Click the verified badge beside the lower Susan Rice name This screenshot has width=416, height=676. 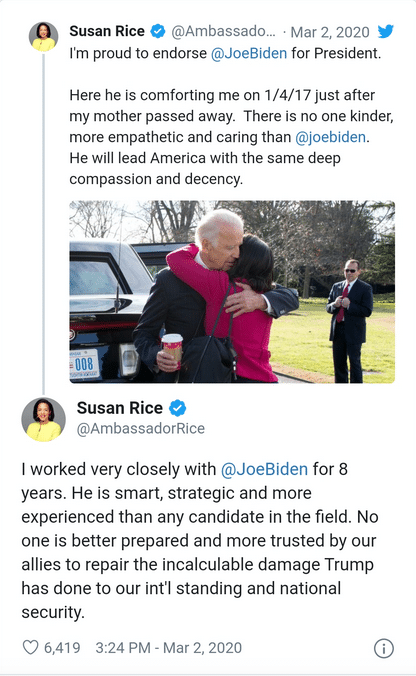coord(177,408)
